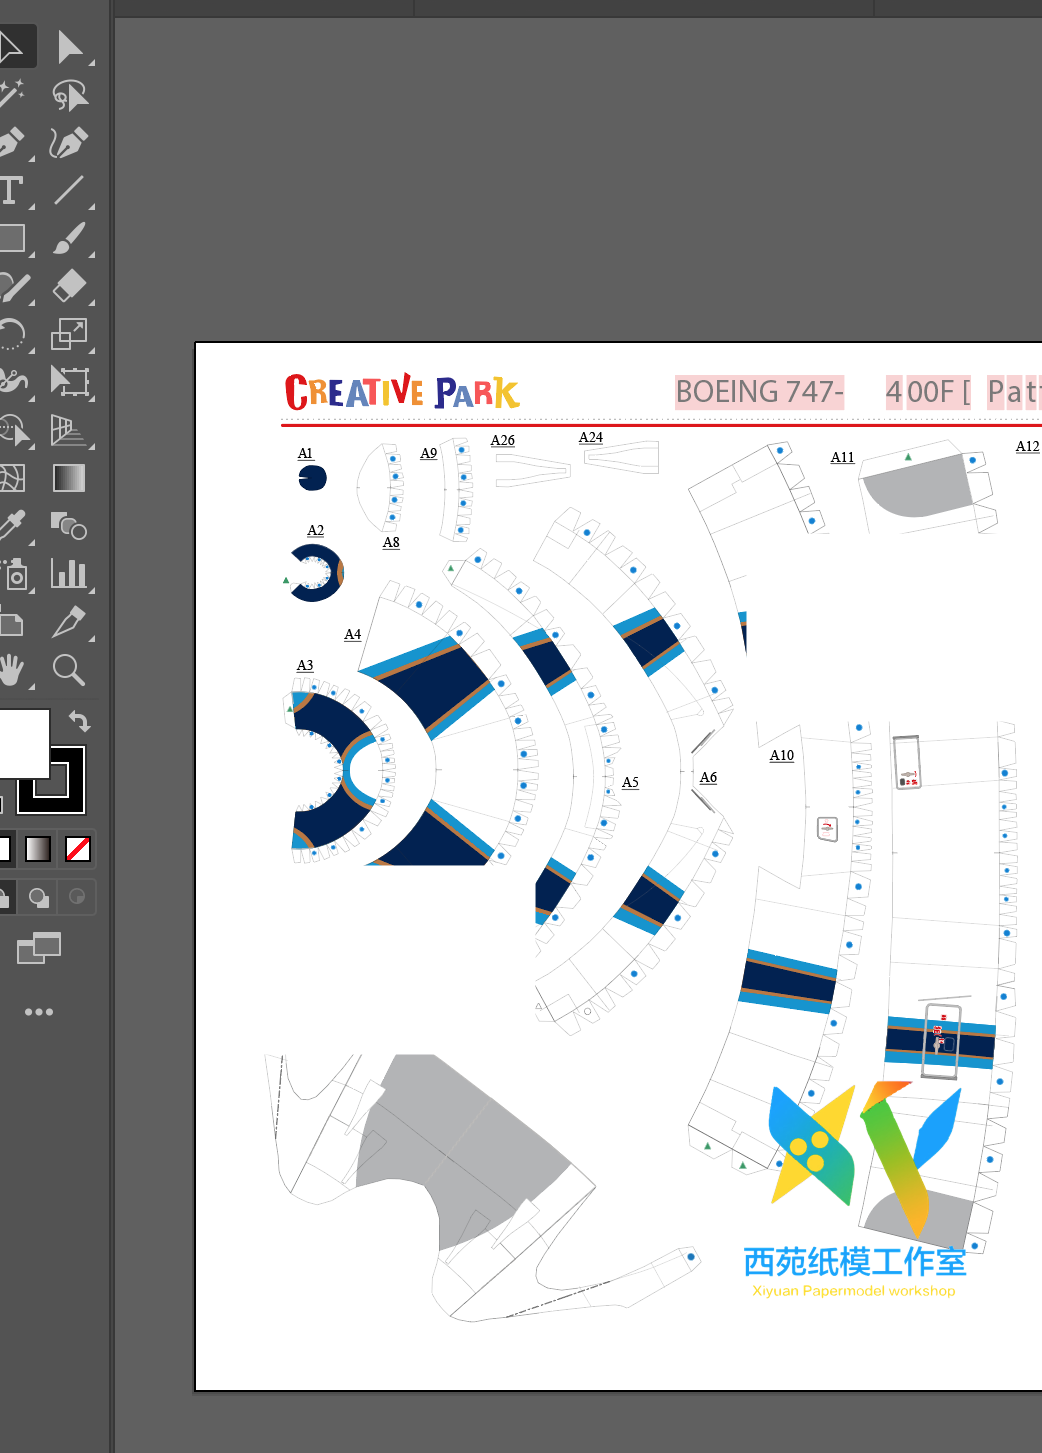The height and width of the screenshot is (1453, 1042).
Task: Set paint mode to Gradient
Action: 38,849
